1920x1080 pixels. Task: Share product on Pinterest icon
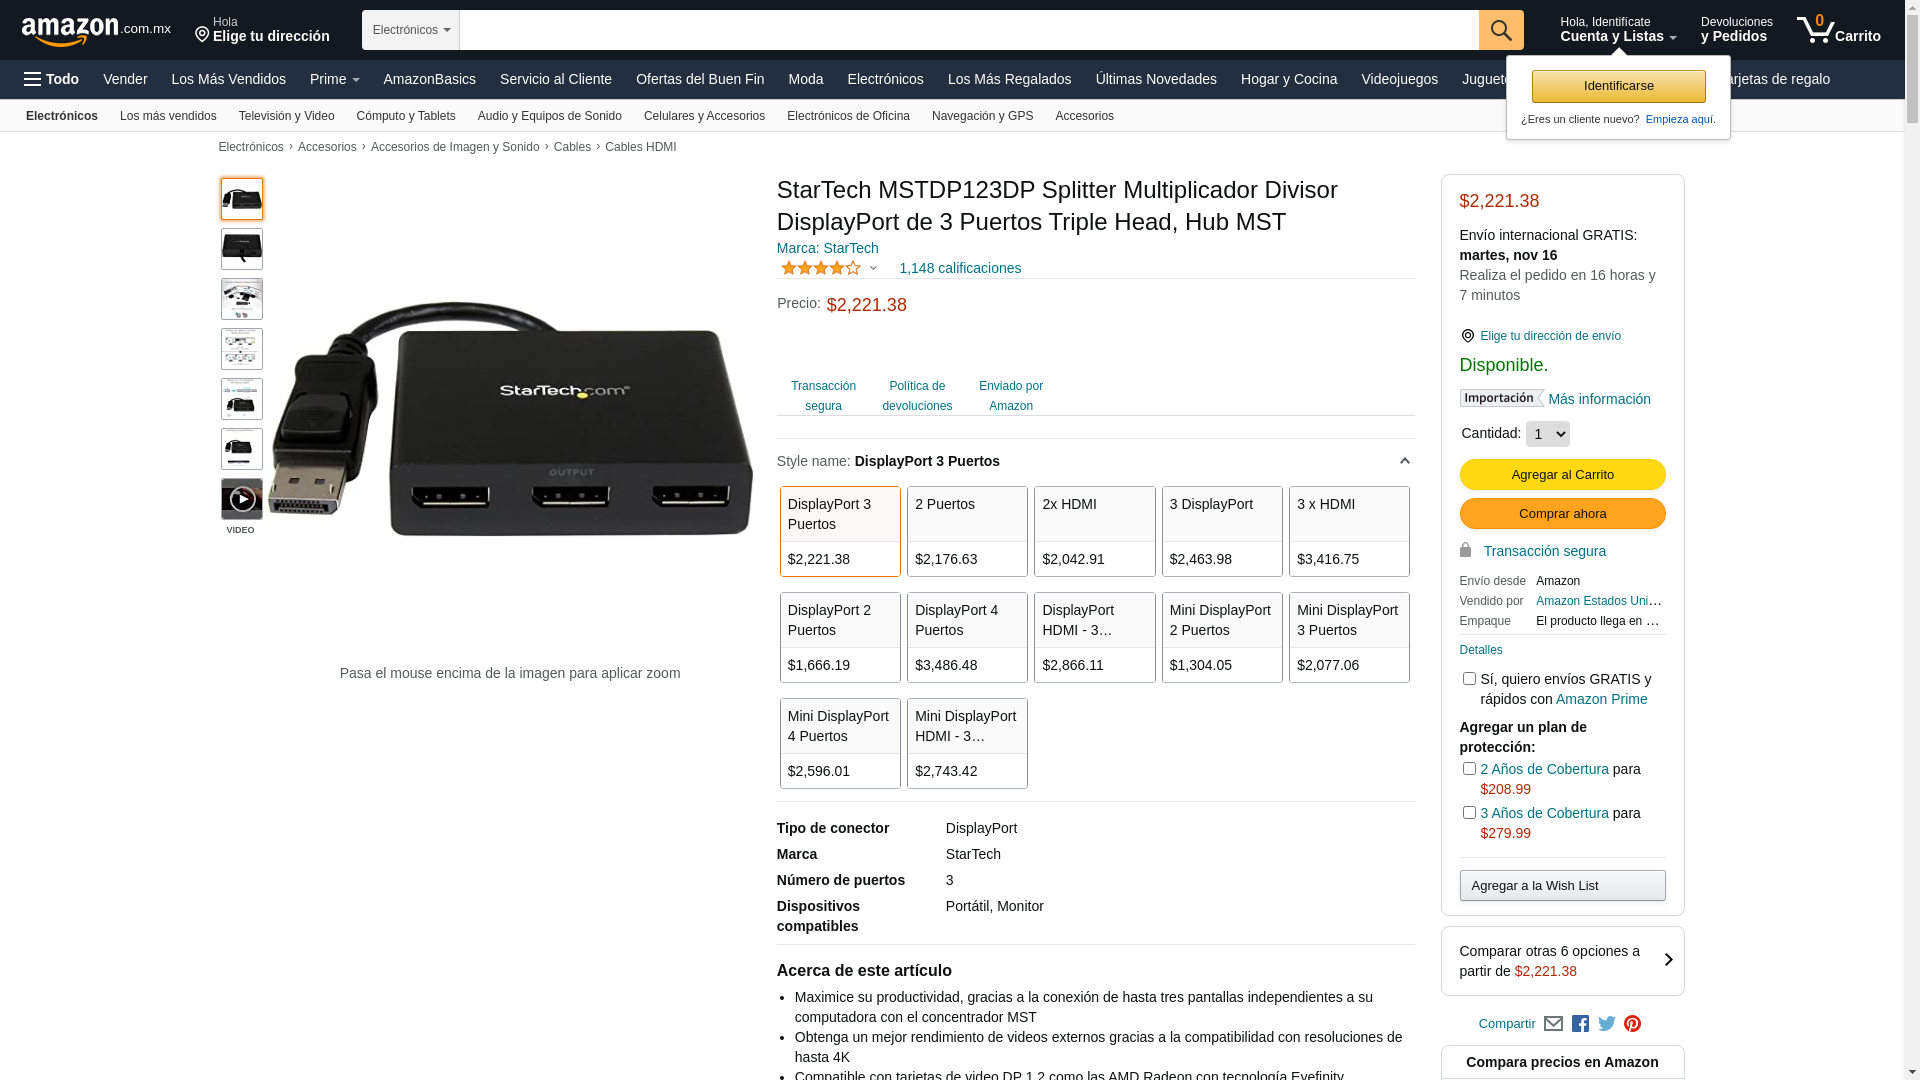(1632, 1023)
